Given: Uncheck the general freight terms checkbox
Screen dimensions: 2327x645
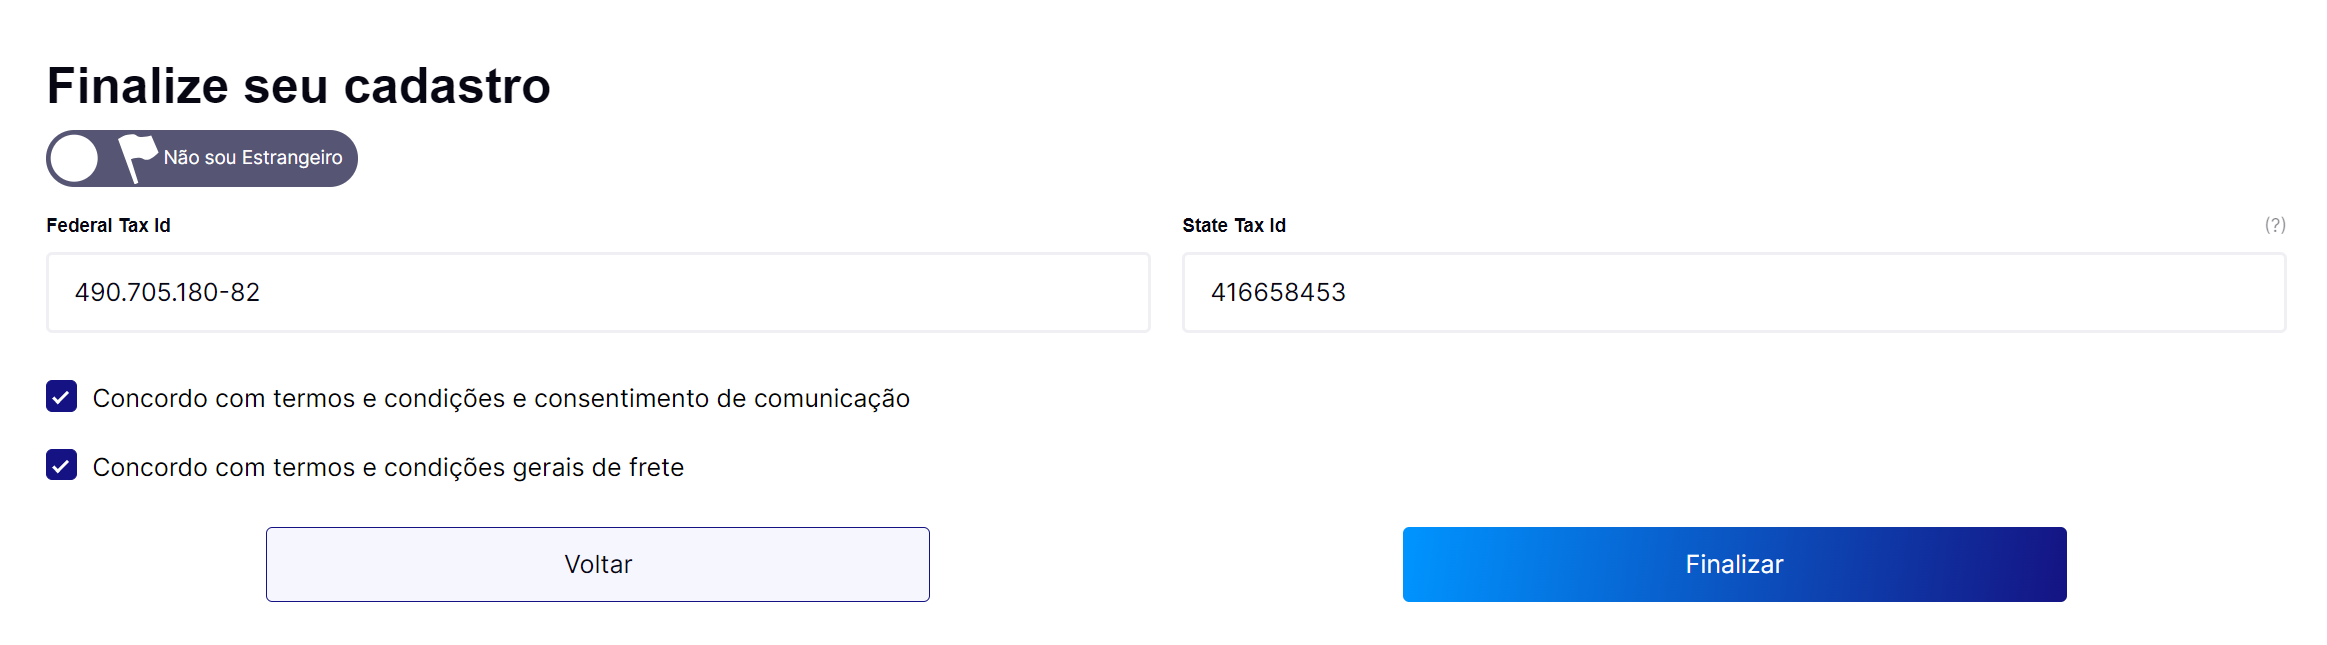Looking at the screenshot, I should (62, 465).
